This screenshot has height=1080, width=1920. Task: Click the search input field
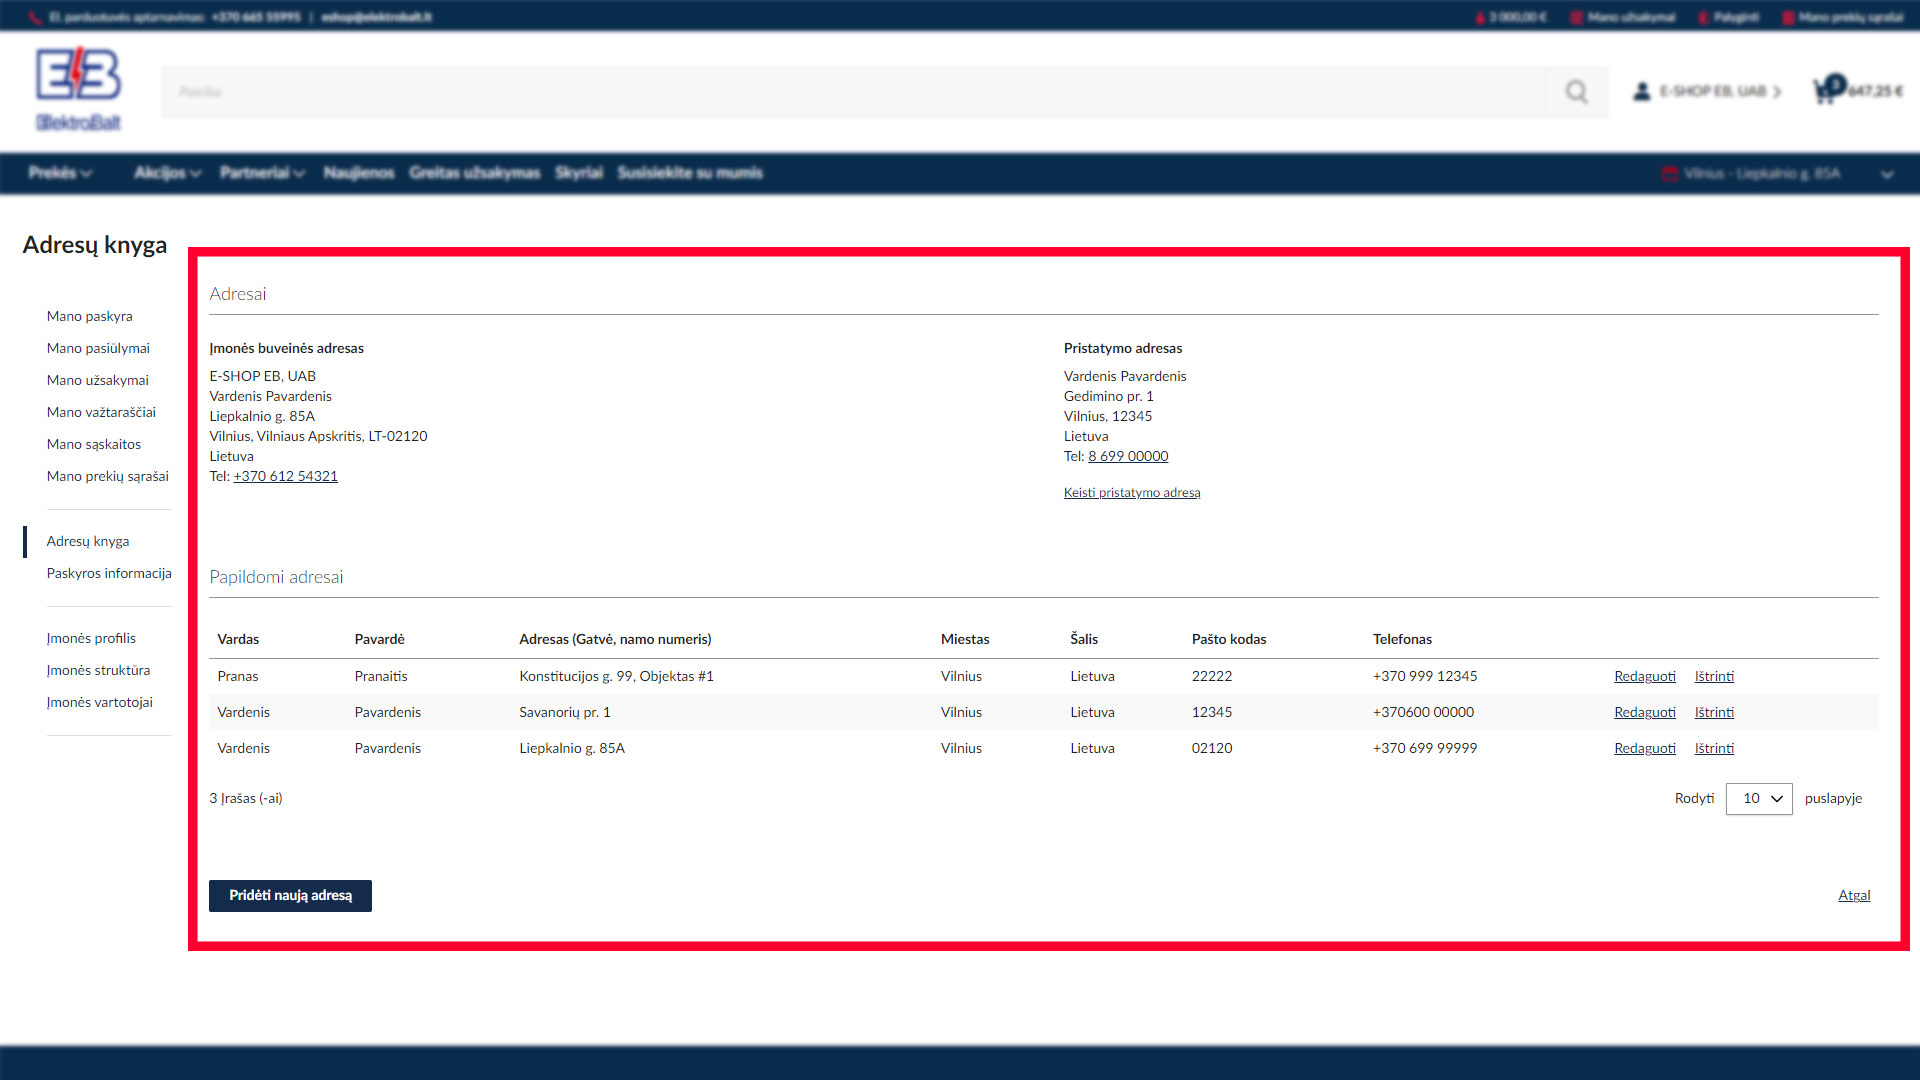pos(850,92)
